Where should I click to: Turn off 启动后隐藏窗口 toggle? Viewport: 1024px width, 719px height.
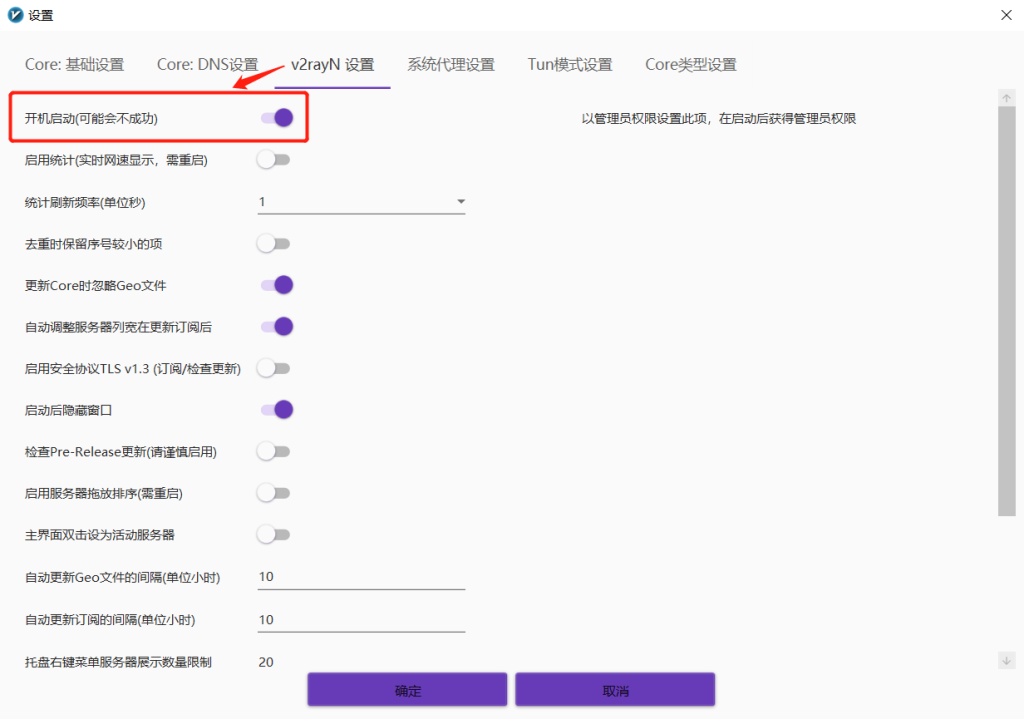pos(276,410)
